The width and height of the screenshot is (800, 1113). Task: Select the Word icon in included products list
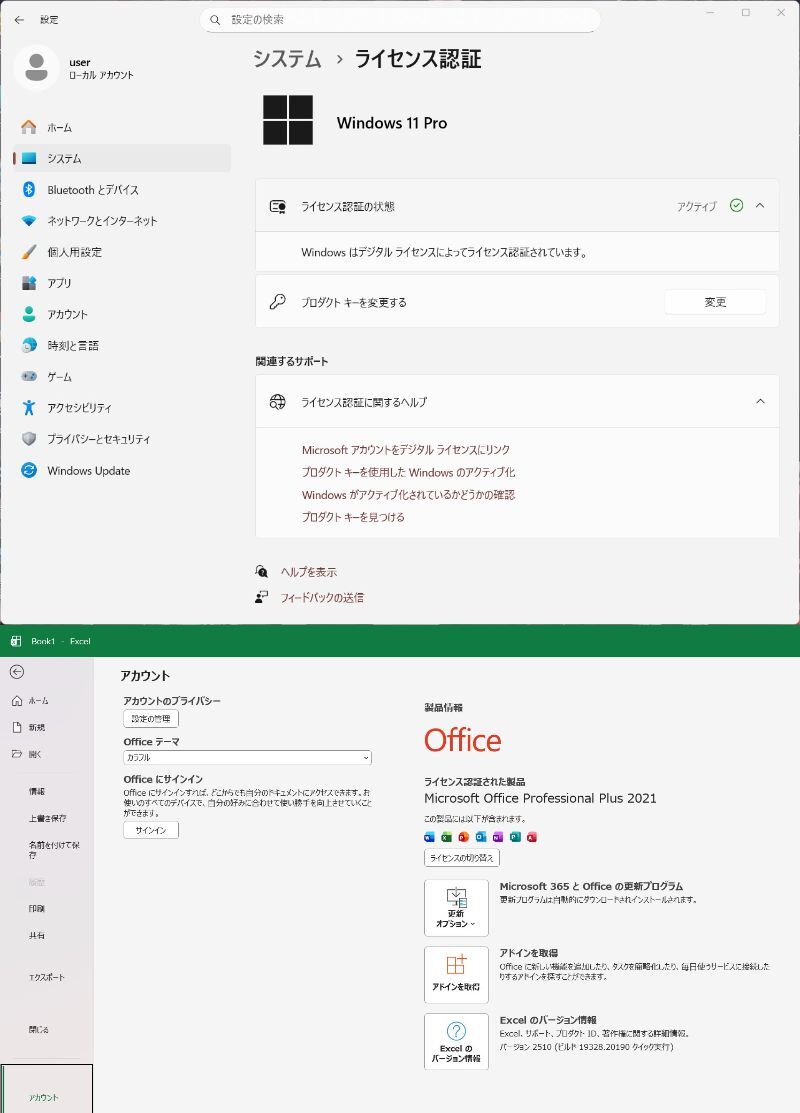429,837
